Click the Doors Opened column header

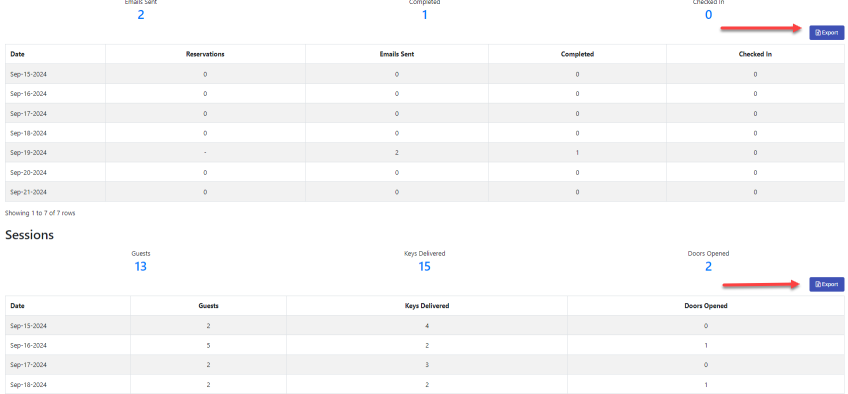[x=706, y=306]
